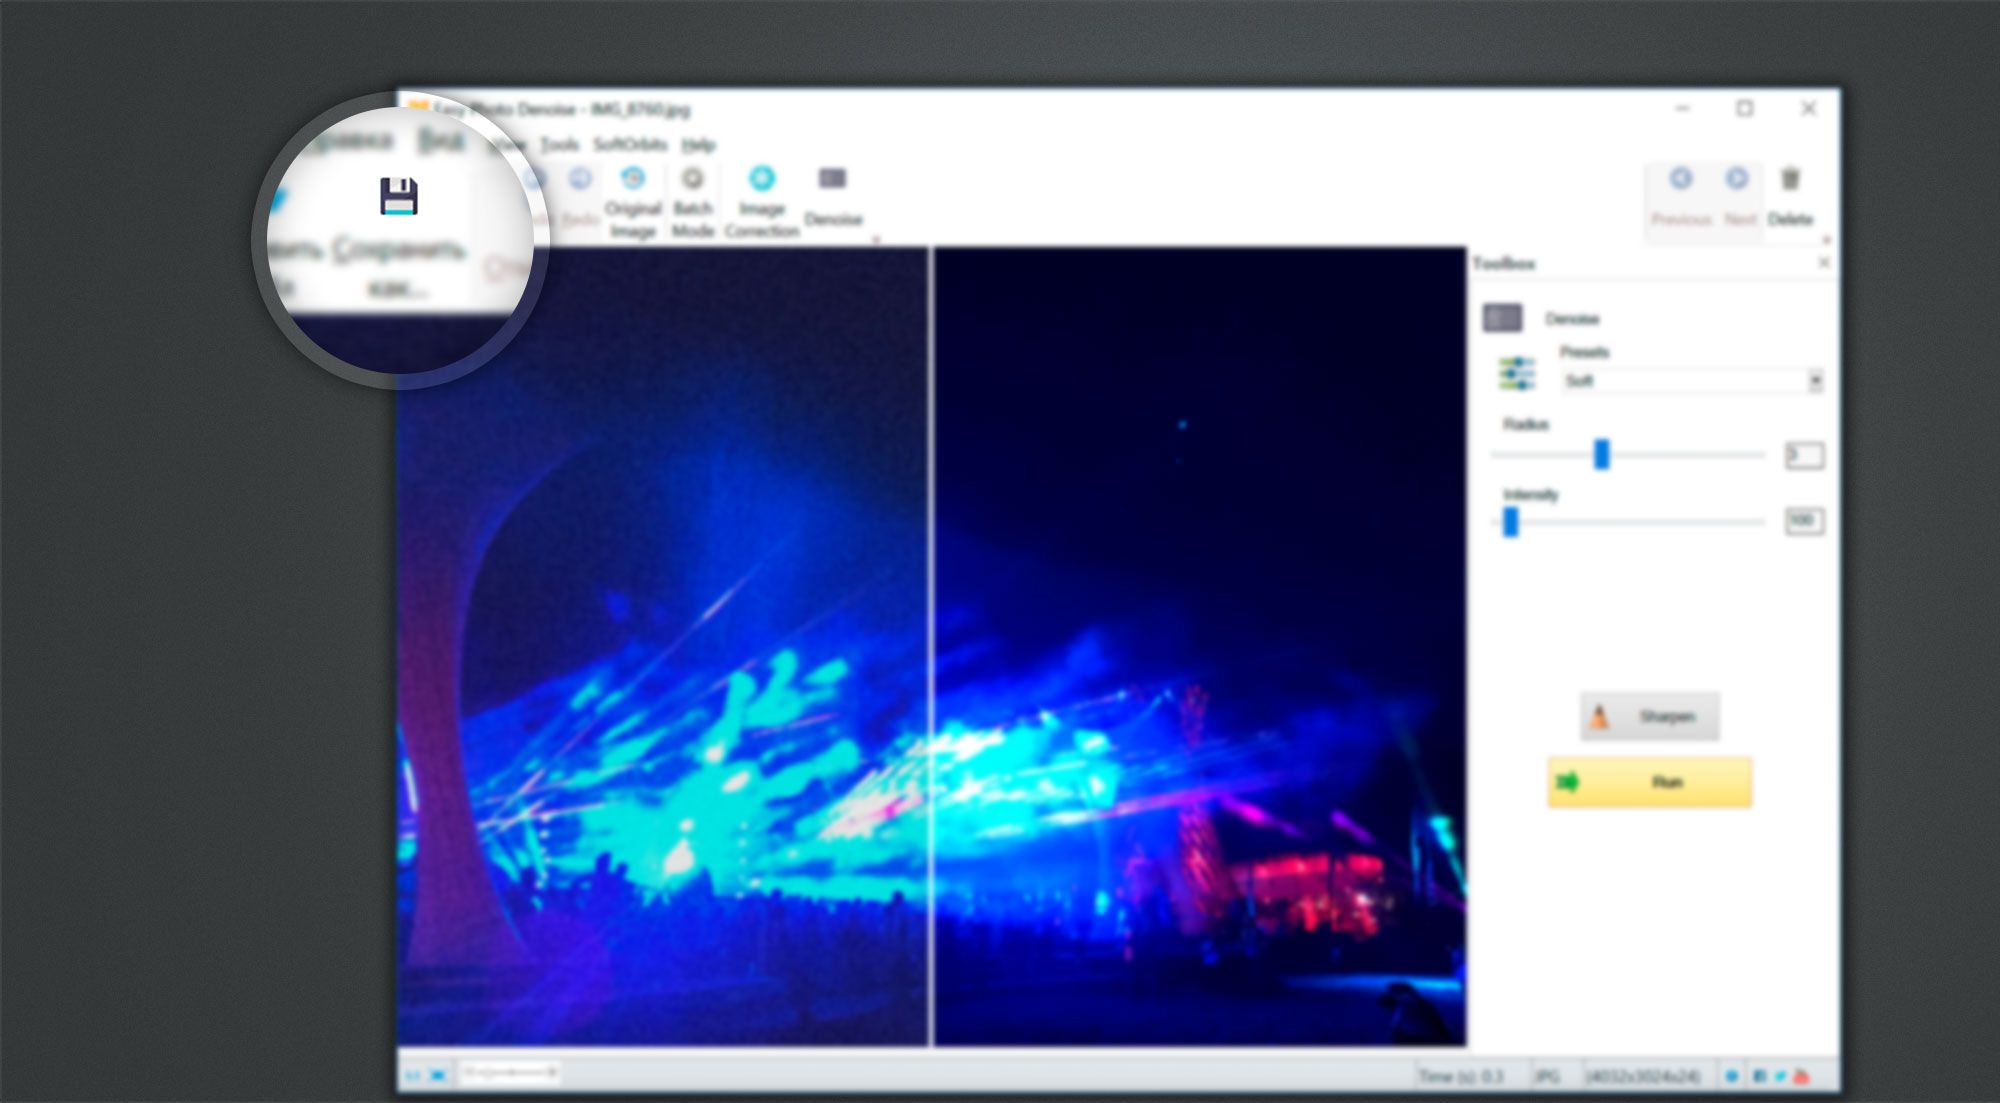Click the Sharpen tool icon
Image resolution: width=2000 pixels, height=1103 pixels.
pos(1598,716)
